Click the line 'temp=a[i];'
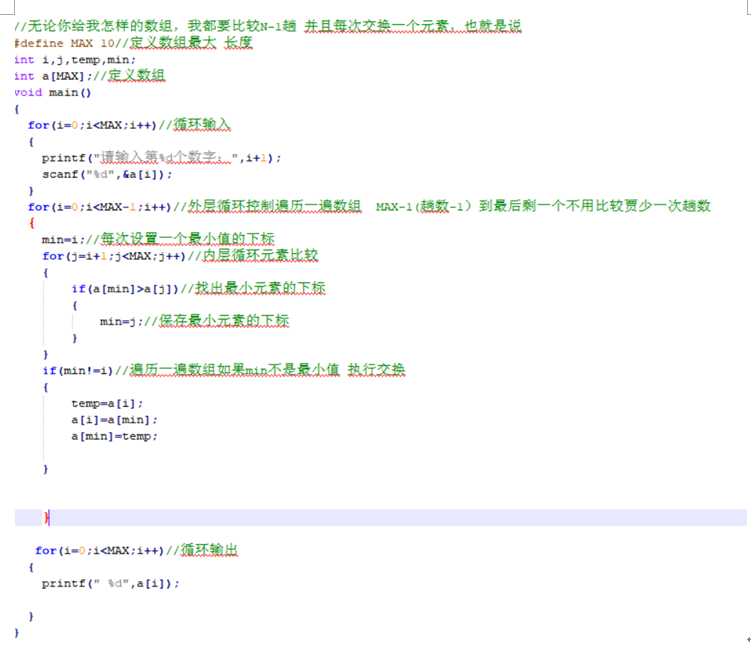The width and height of the screenshot is (751, 649). point(107,403)
